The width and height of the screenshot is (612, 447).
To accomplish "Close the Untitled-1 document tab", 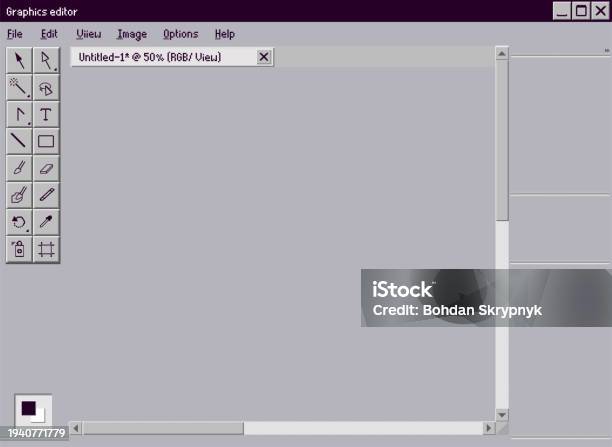I will 264,57.
